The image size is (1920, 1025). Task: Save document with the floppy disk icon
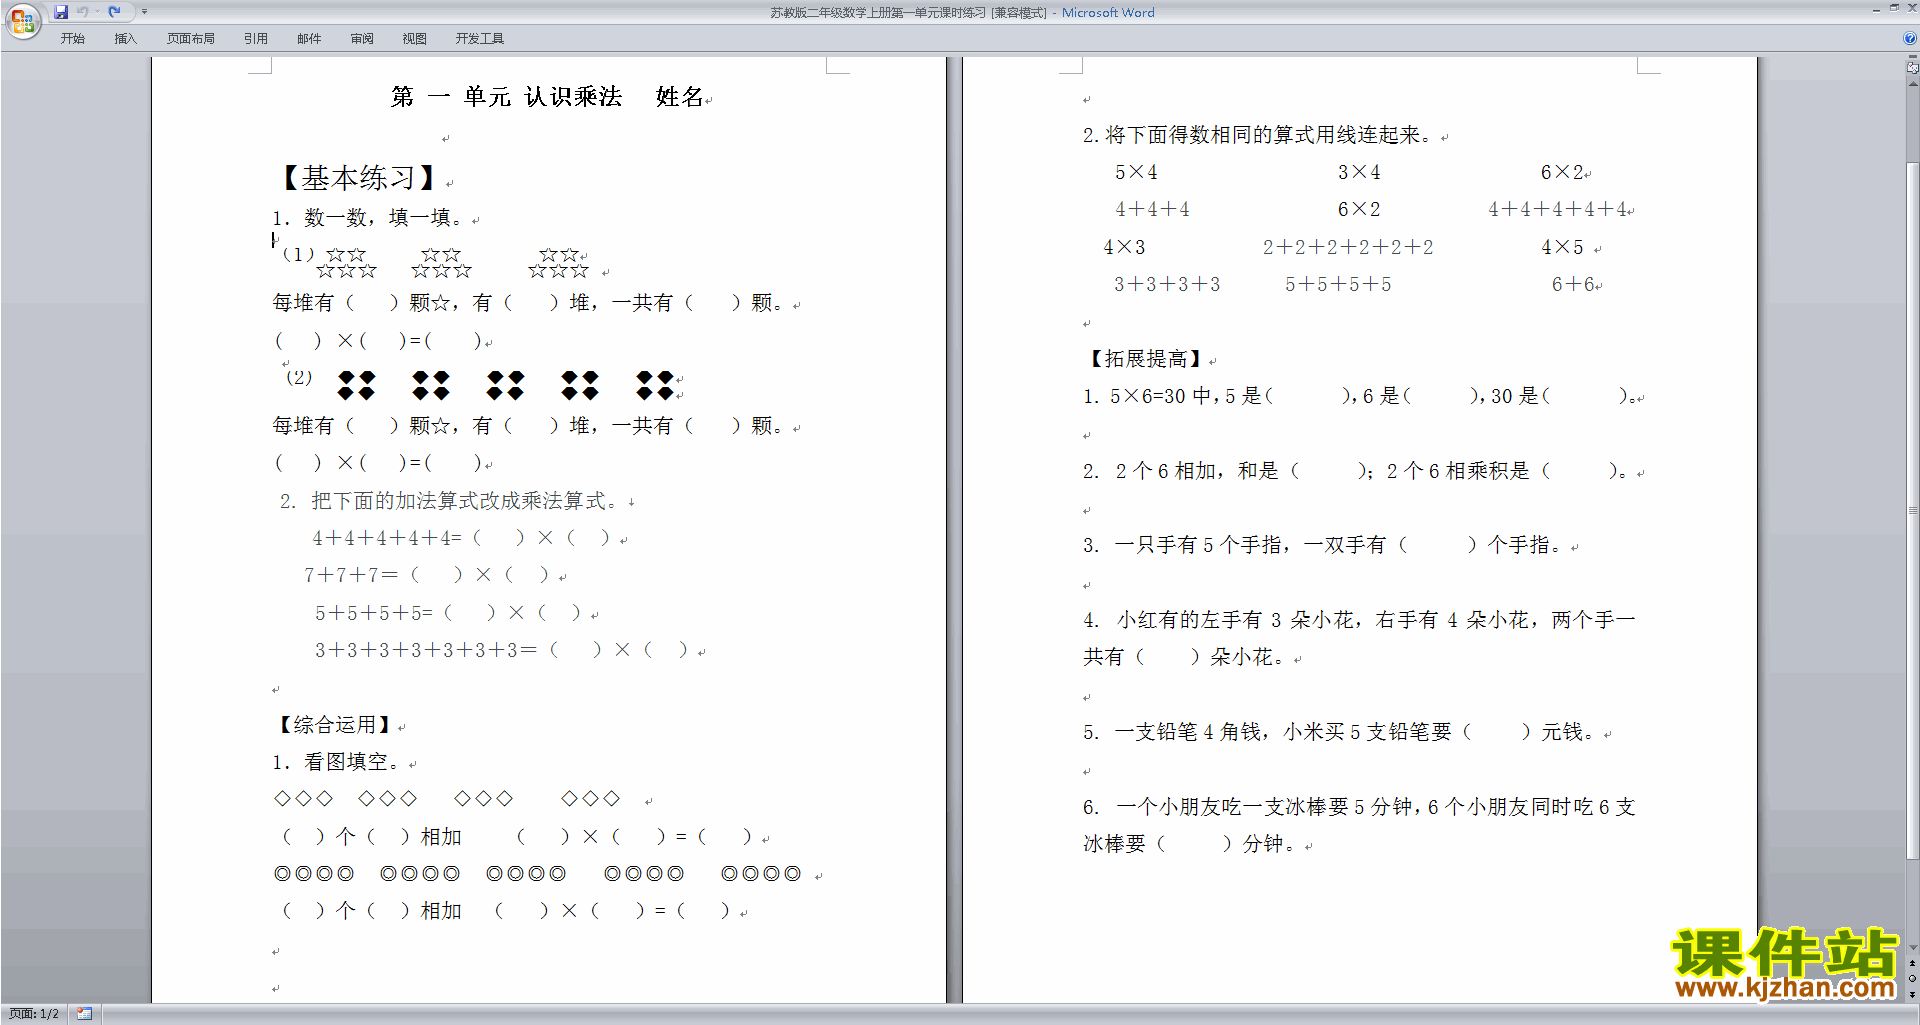[61, 12]
